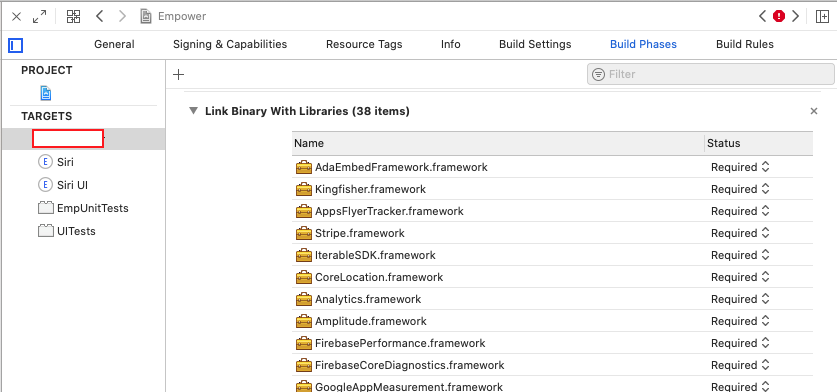Delete the Link Binary With Libraries phase
Viewport: 837px width, 392px height.
pos(814,111)
